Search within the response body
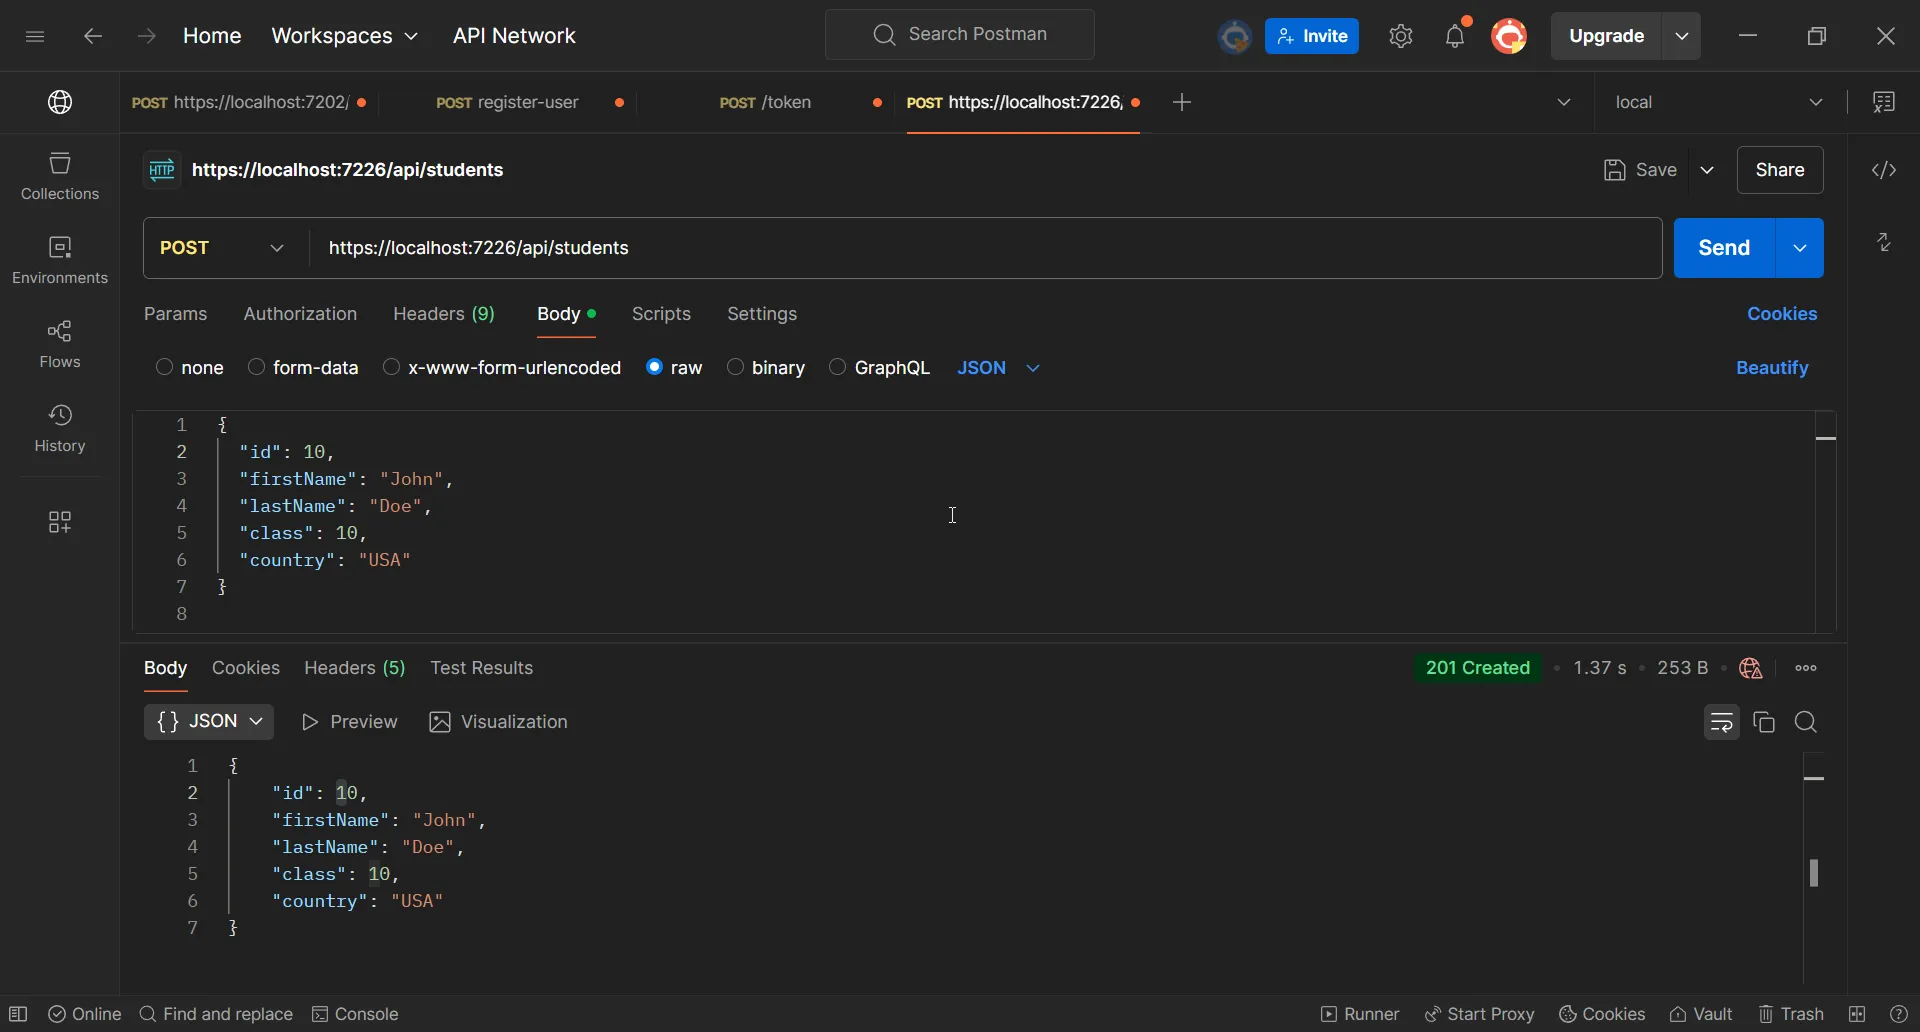The height and width of the screenshot is (1032, 1920). 1806,722
